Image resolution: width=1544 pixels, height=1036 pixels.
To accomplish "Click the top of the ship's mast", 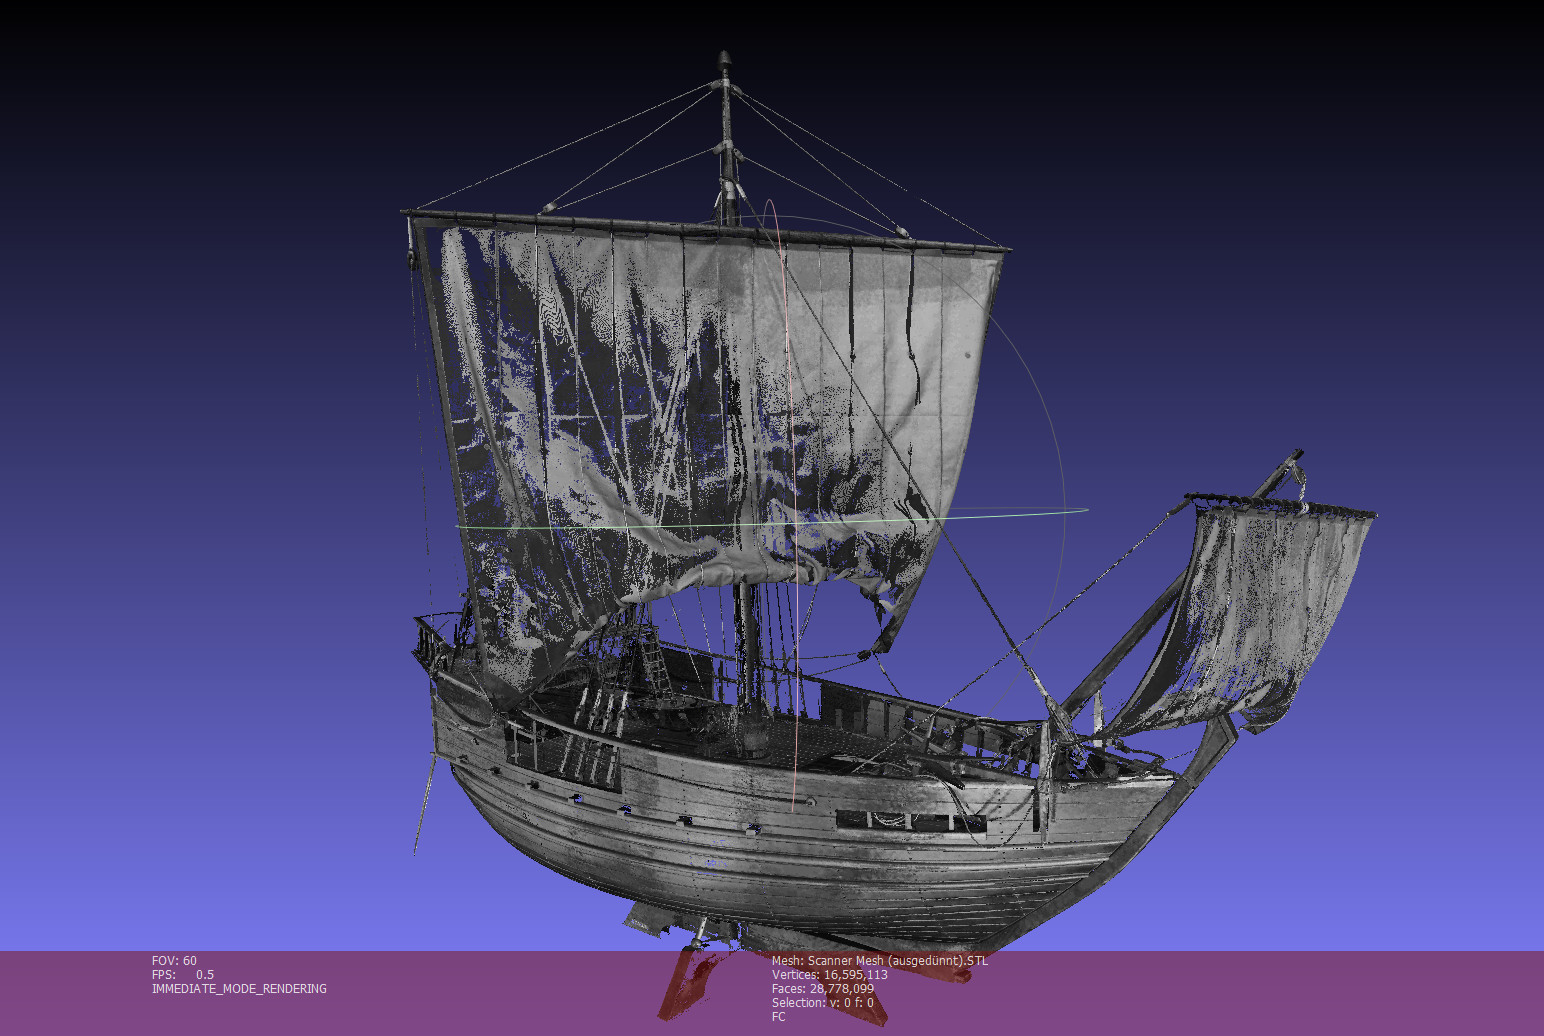I will pos(725,62).
